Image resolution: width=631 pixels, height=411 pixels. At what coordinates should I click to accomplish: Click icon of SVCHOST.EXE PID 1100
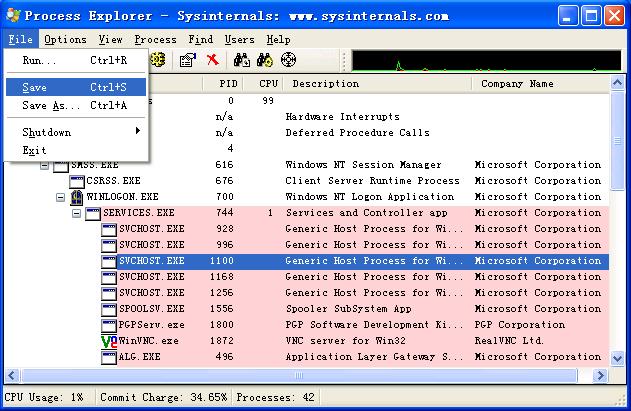click(109, 261)
